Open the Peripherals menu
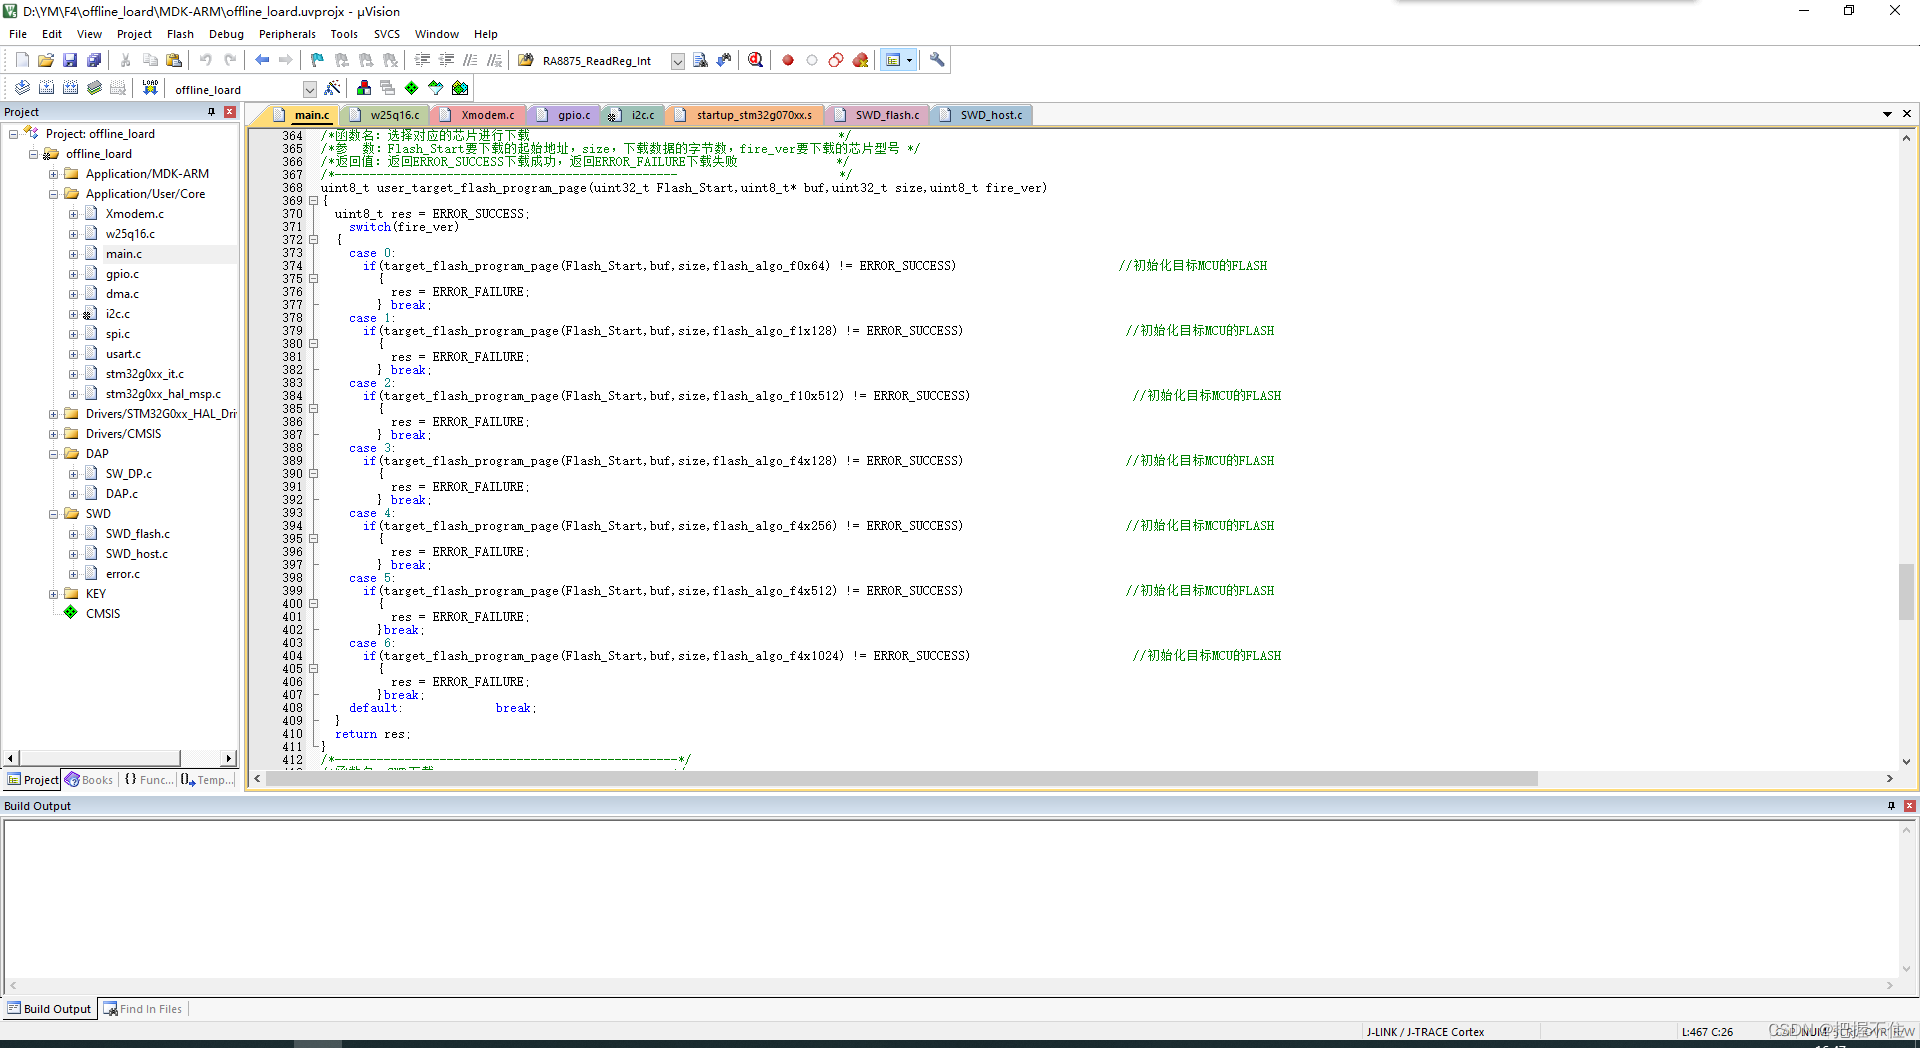This screenshot has width=1920, height=1048. [x=287, y=34]
